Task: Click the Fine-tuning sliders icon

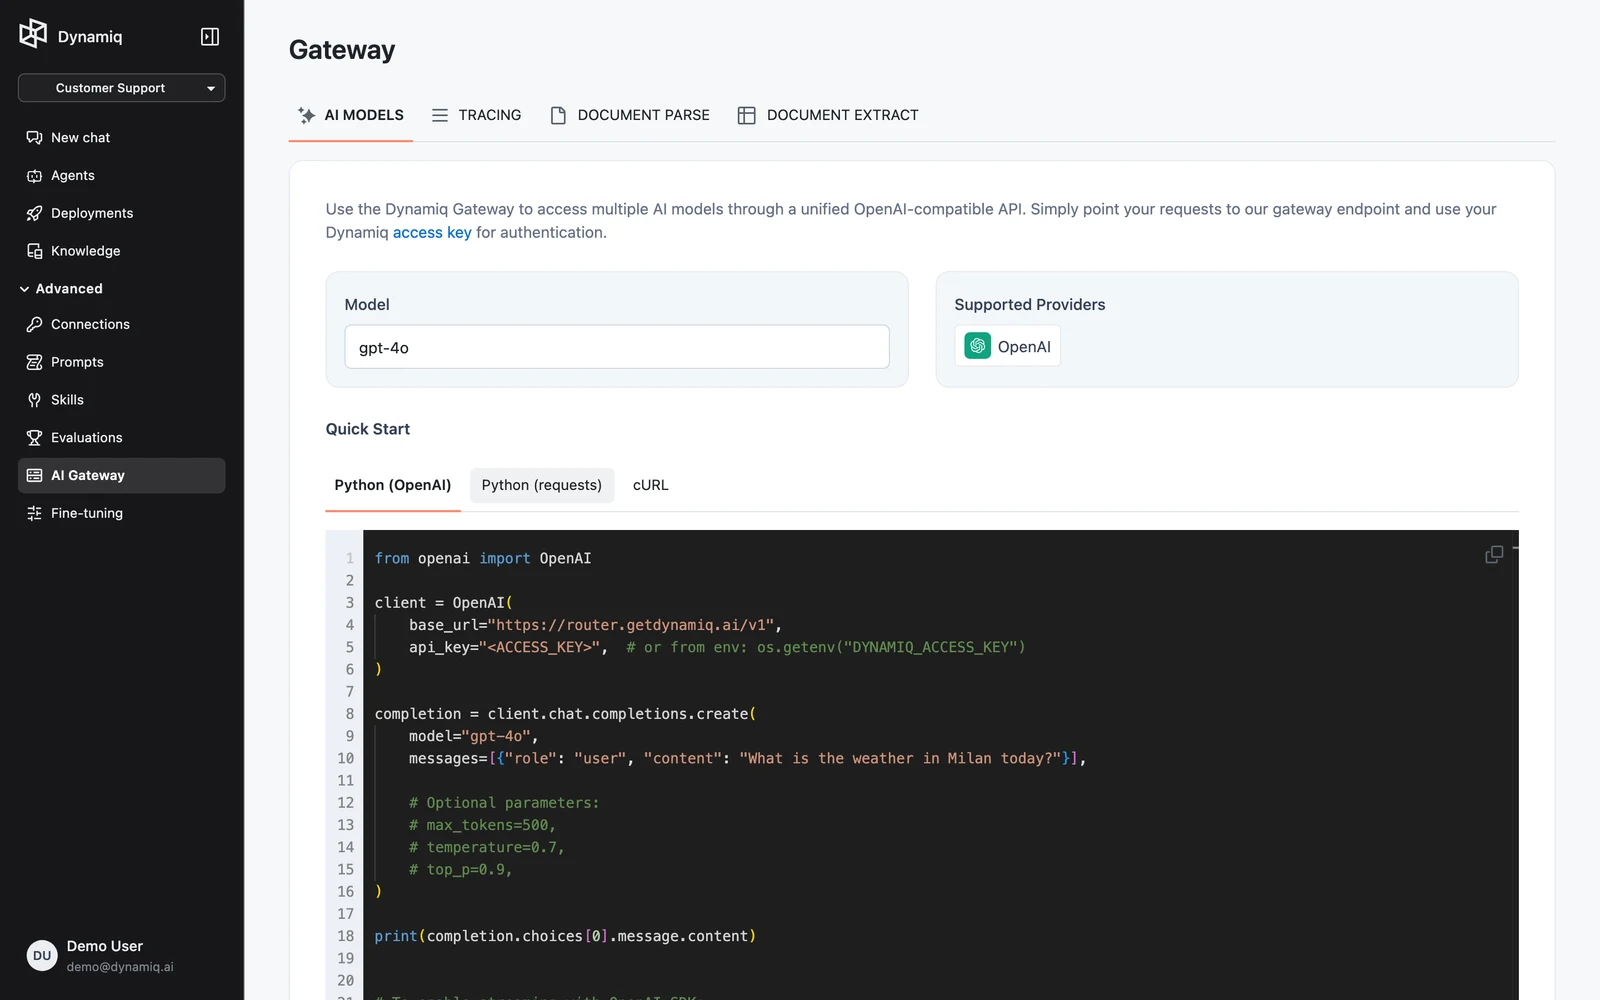Action: [34, 513]
